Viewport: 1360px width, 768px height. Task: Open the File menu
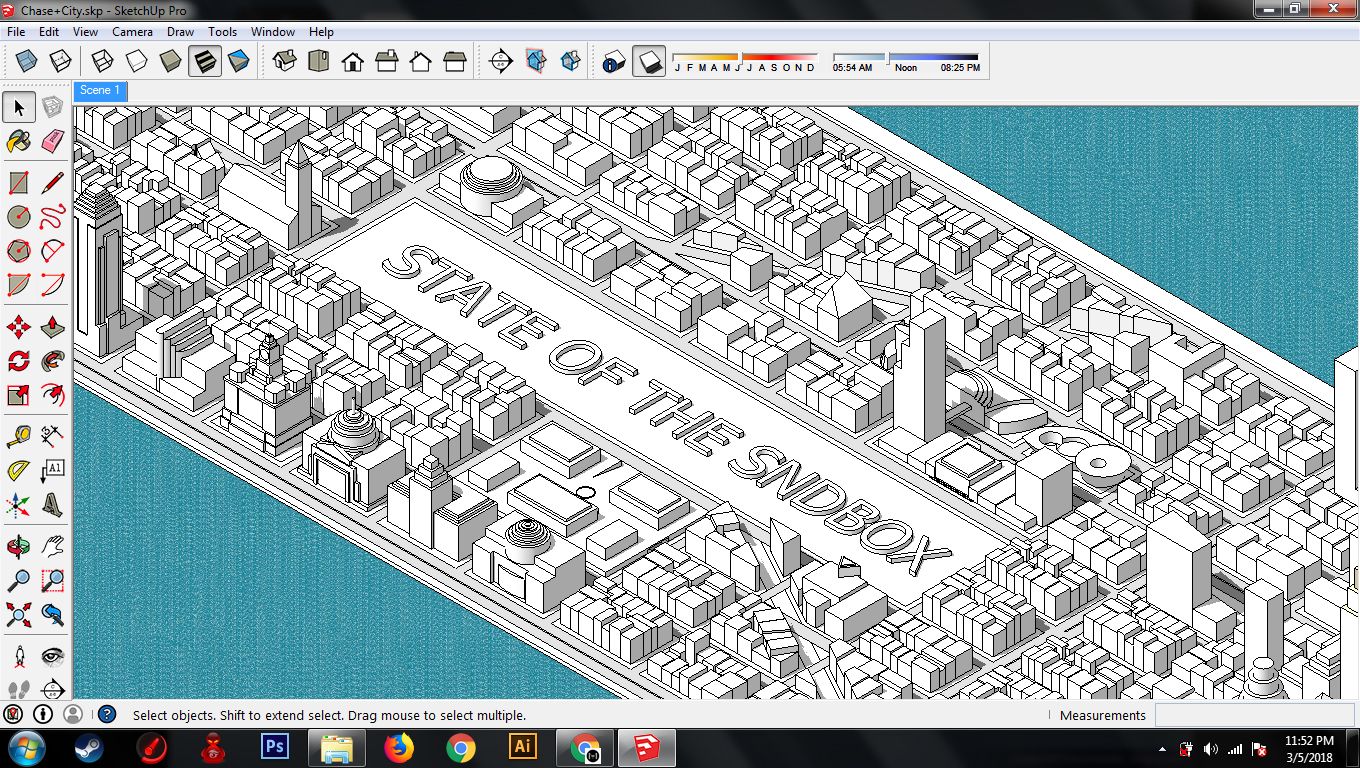click(x=16, y=32)
